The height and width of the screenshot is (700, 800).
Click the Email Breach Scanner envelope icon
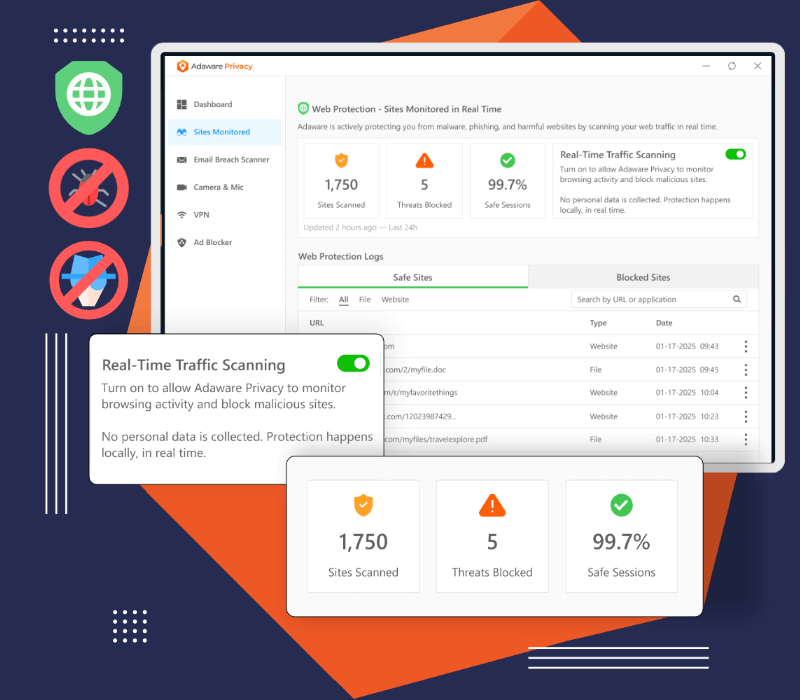click(182, 159)
